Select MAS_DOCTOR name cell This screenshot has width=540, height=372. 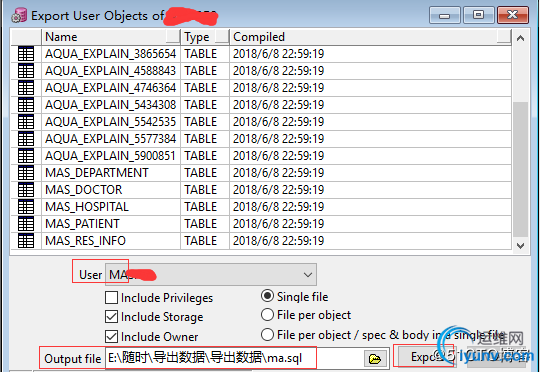pyautogui.click(x=111, y=190)
